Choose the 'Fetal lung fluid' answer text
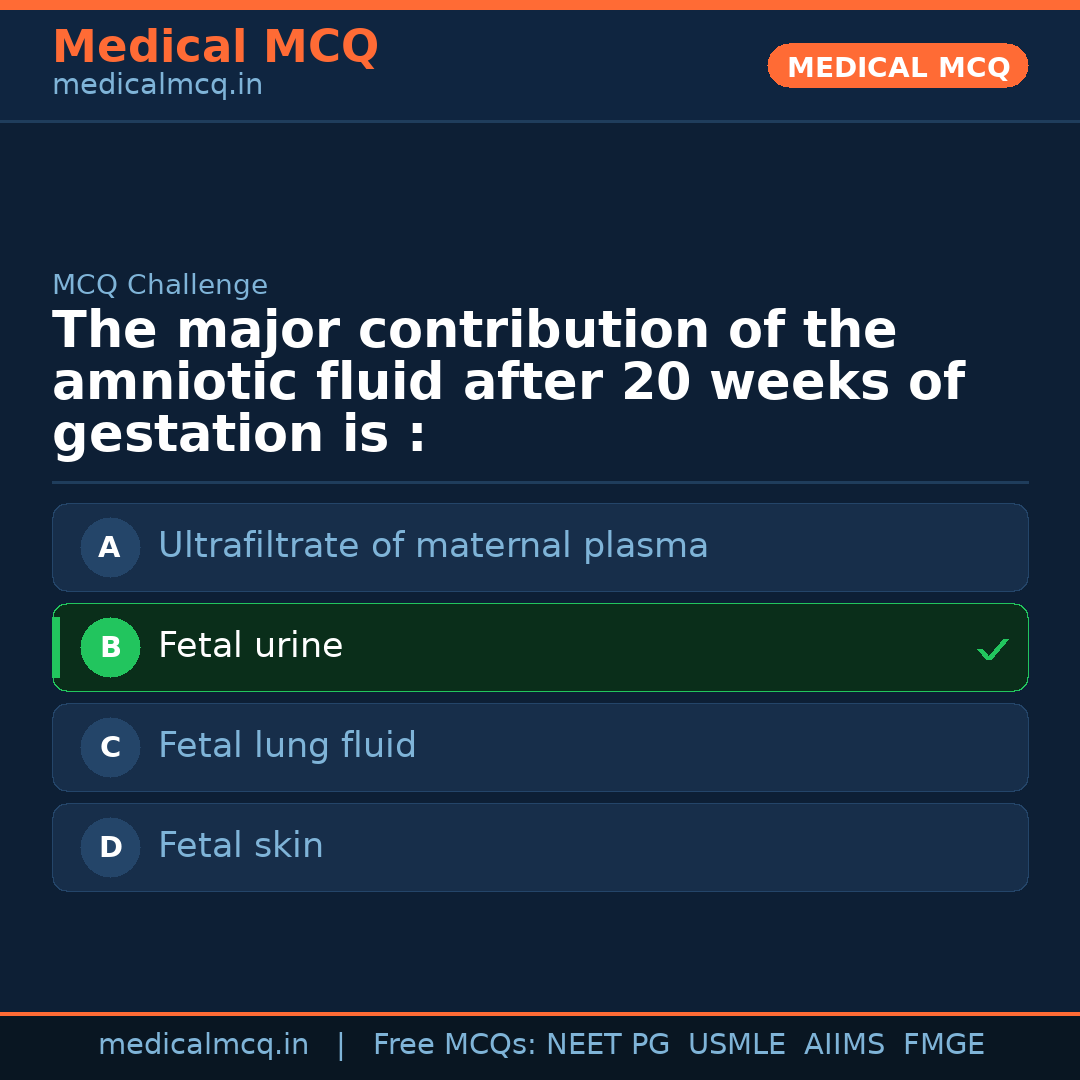 tap(287, 746)
